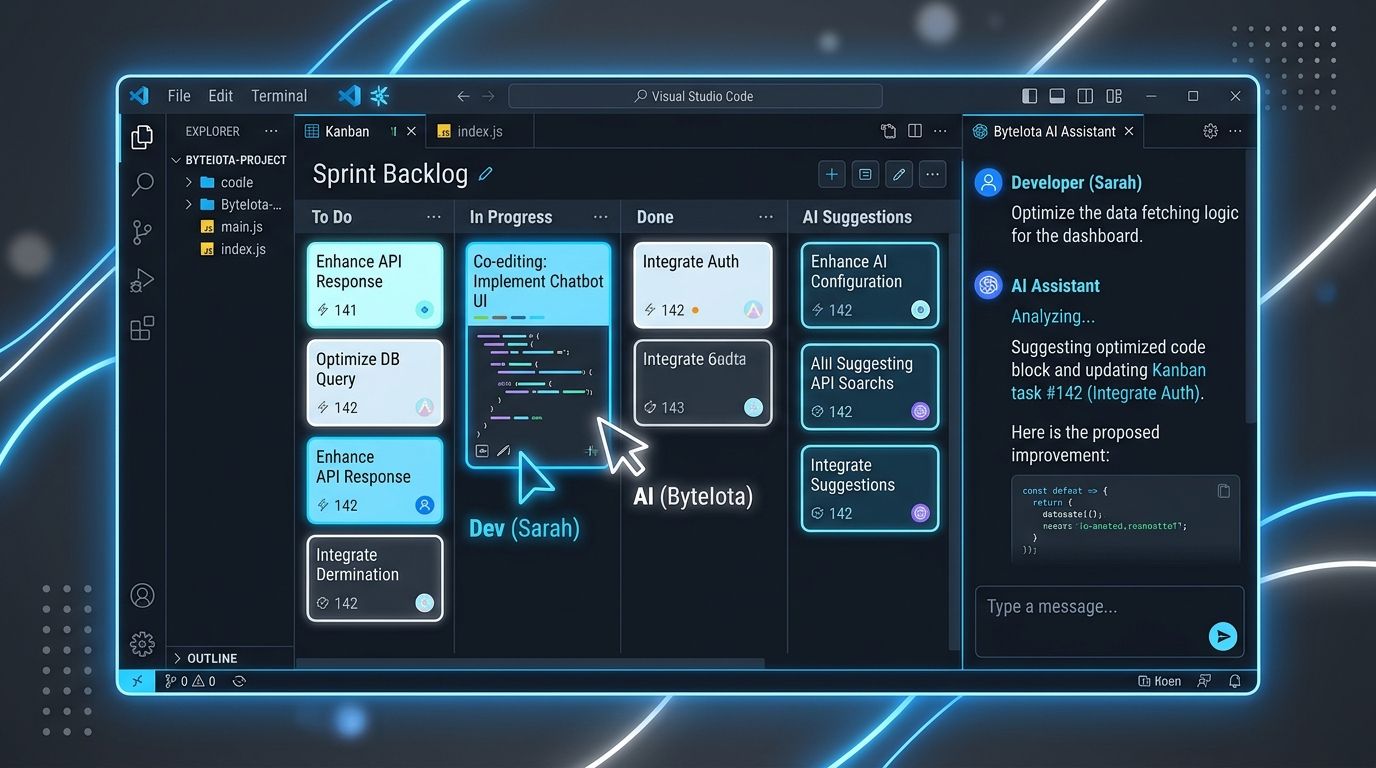Open the Manage gear in the activity bar

pos(143,643)
